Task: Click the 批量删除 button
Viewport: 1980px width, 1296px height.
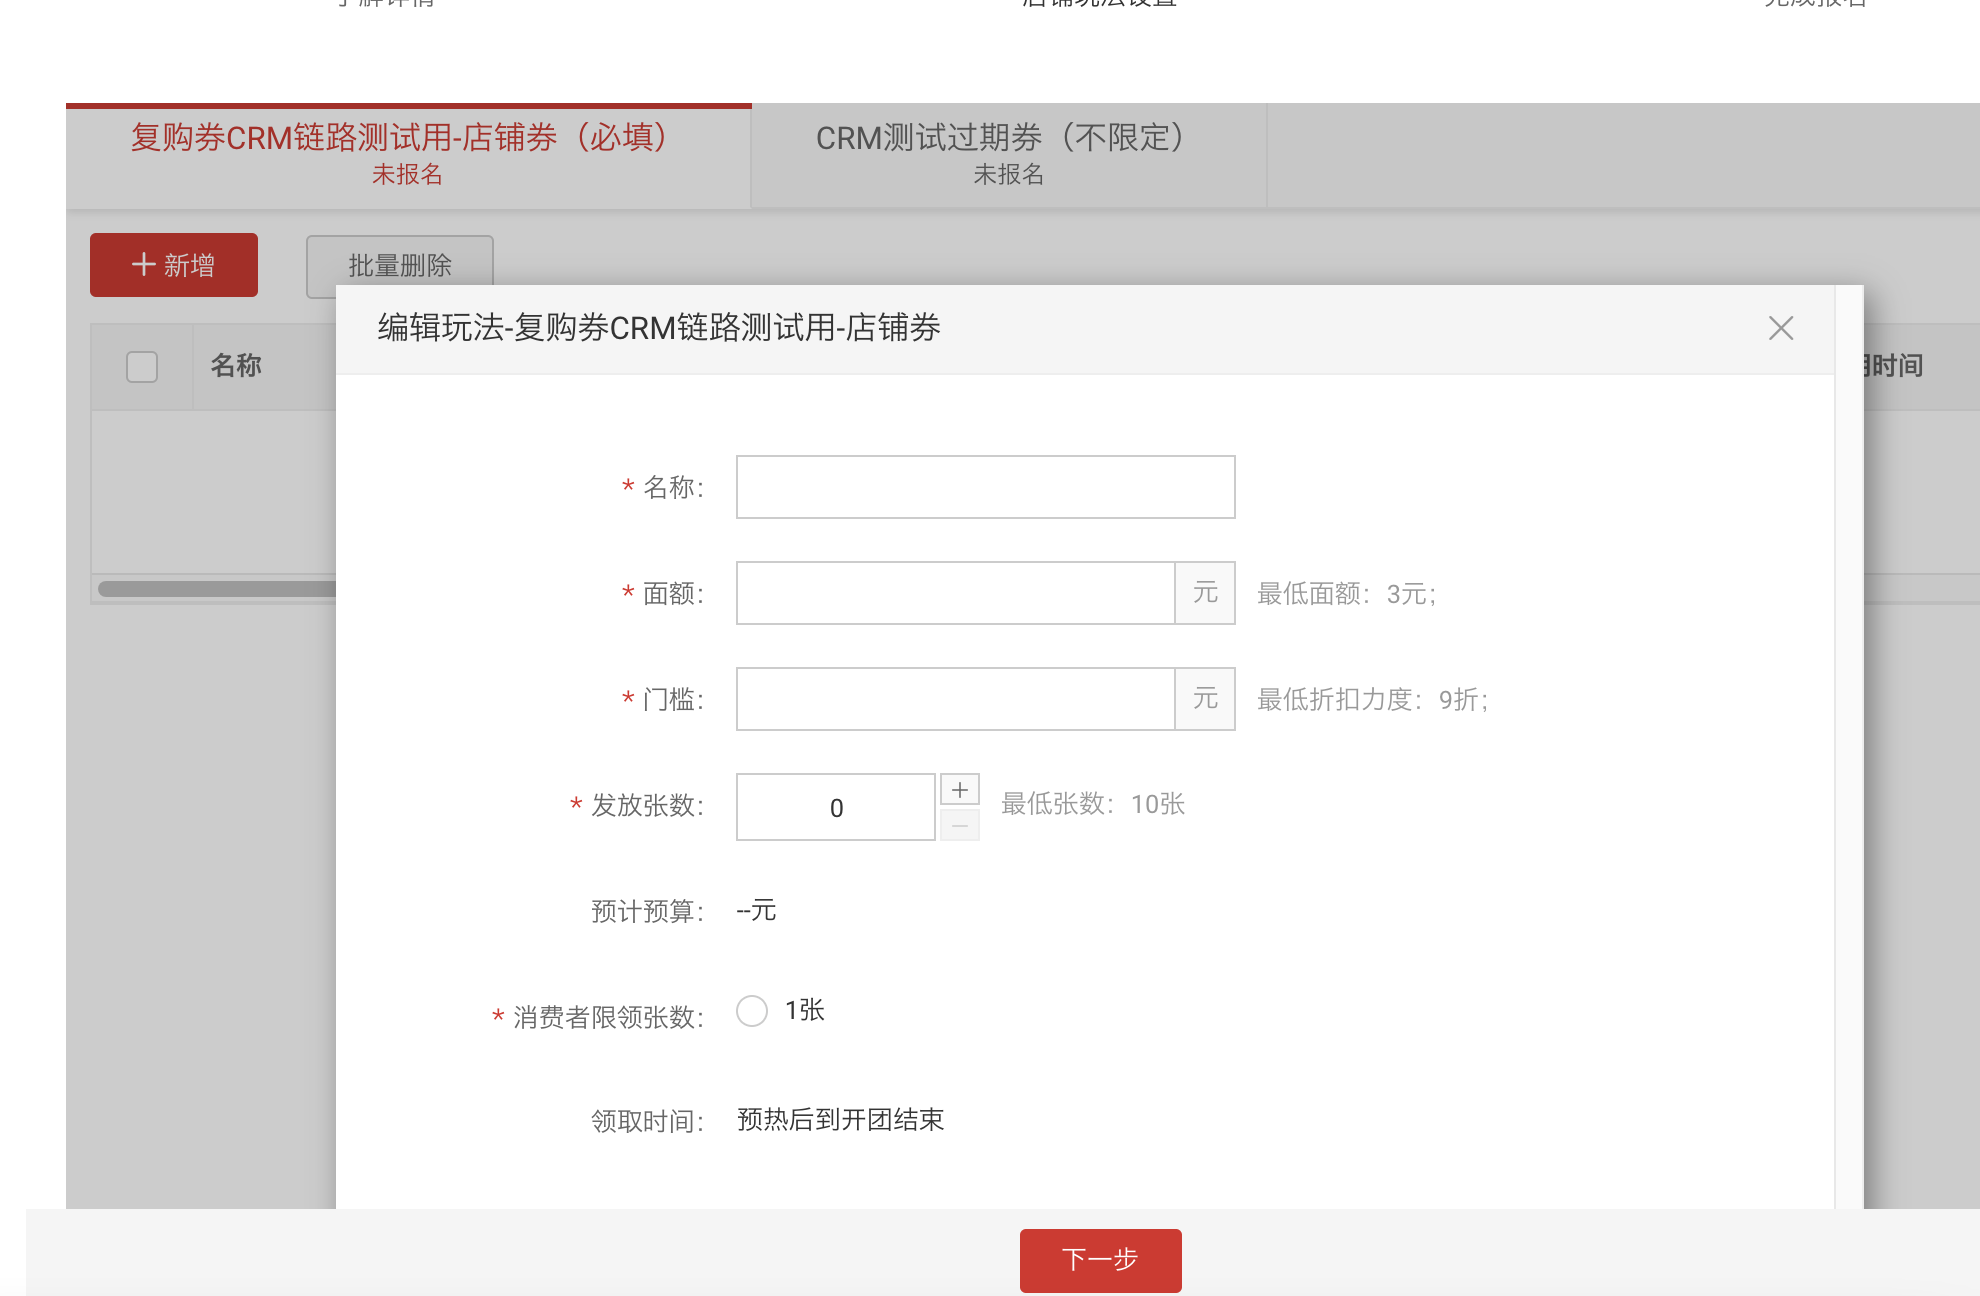Action: [x=399, y=265]
